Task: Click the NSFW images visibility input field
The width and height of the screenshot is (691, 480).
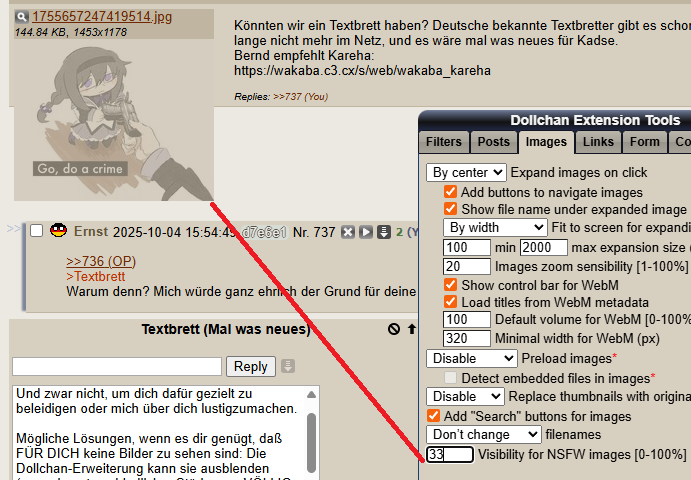Action: tap(449, 455)
